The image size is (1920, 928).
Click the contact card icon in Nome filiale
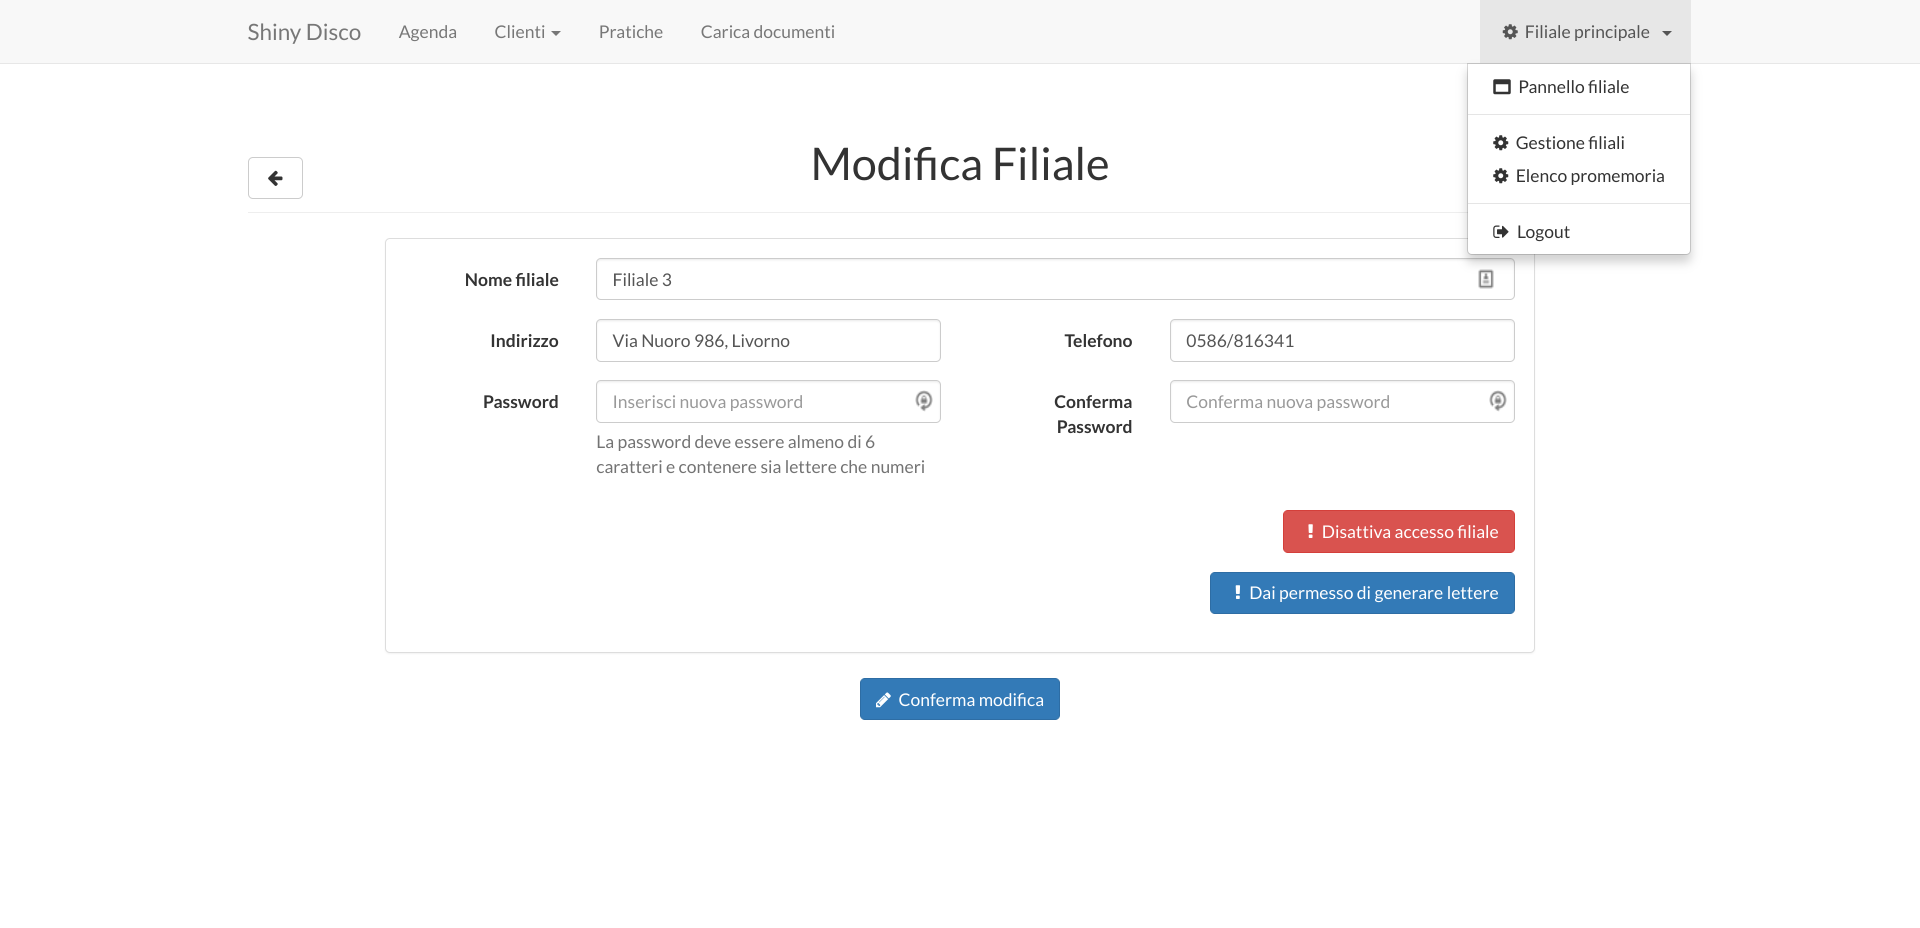click(x=1486, y=279)
